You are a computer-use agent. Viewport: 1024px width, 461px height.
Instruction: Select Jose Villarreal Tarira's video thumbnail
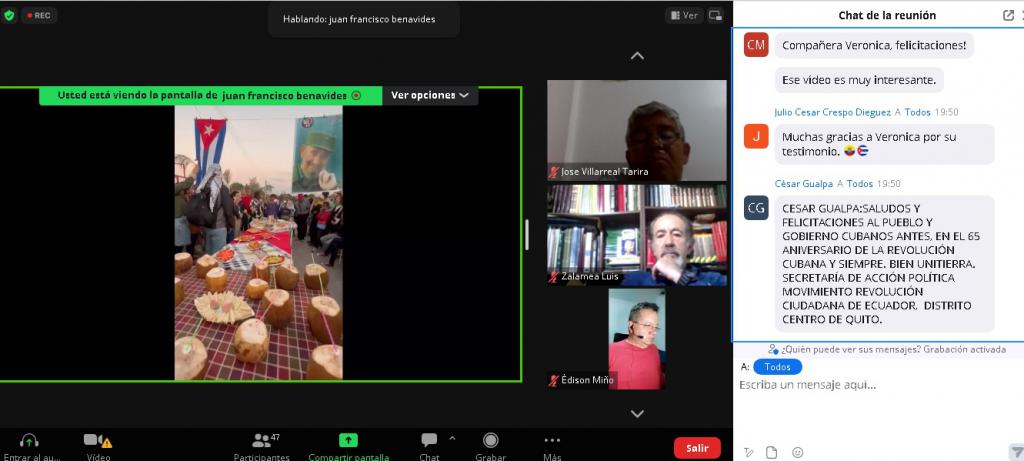coord(636,130)
